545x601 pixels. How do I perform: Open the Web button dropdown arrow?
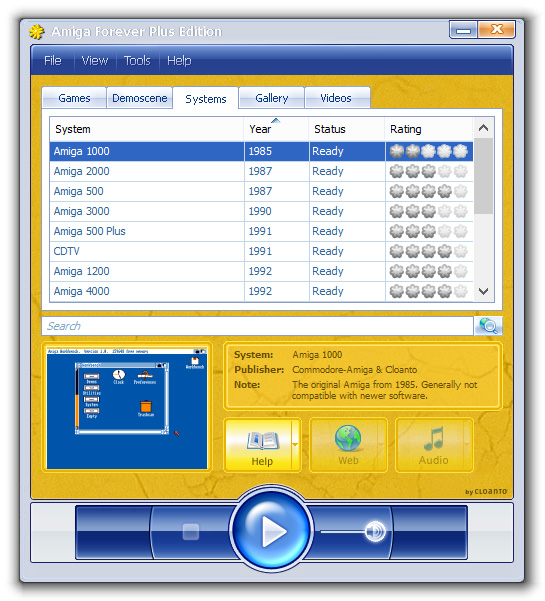(381, 445)
